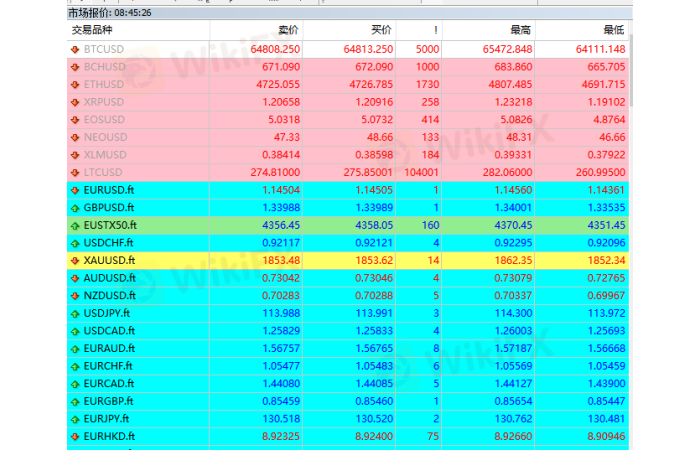Click the 最高 column header
Viewport: 700px width, 450px height.
coord(520,30)
